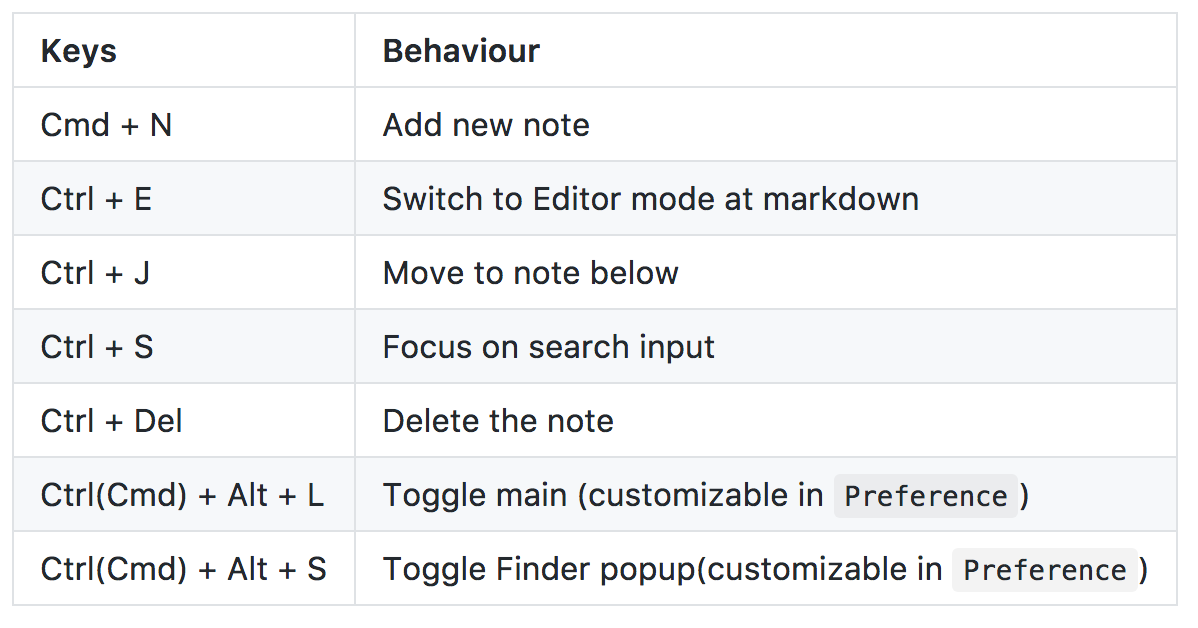Click Preference code label in Finder popup row
The height and width of the screenshot is (628, 1198).
[x=1044, y=570]
